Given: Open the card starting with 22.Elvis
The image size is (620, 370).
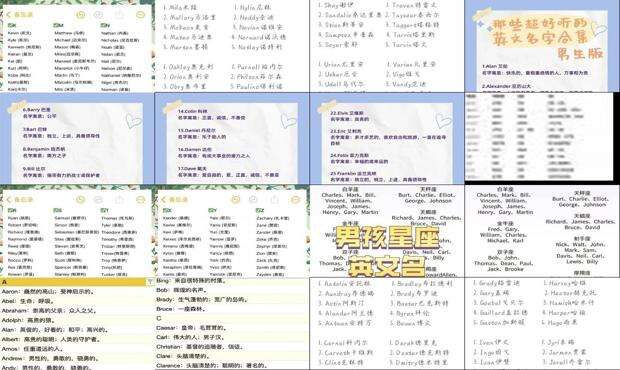Looking at the screenshot, I should (387, 138).
